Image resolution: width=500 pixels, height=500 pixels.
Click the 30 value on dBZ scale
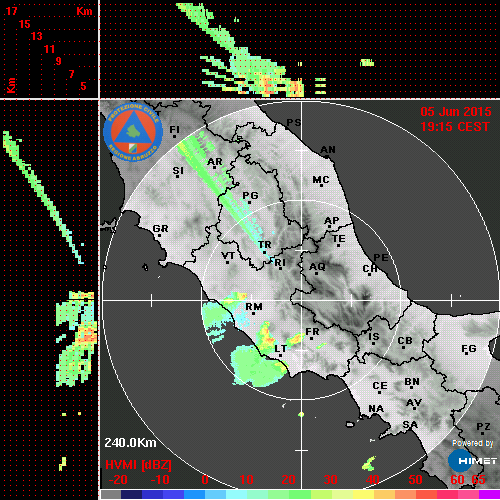[330, 480]
